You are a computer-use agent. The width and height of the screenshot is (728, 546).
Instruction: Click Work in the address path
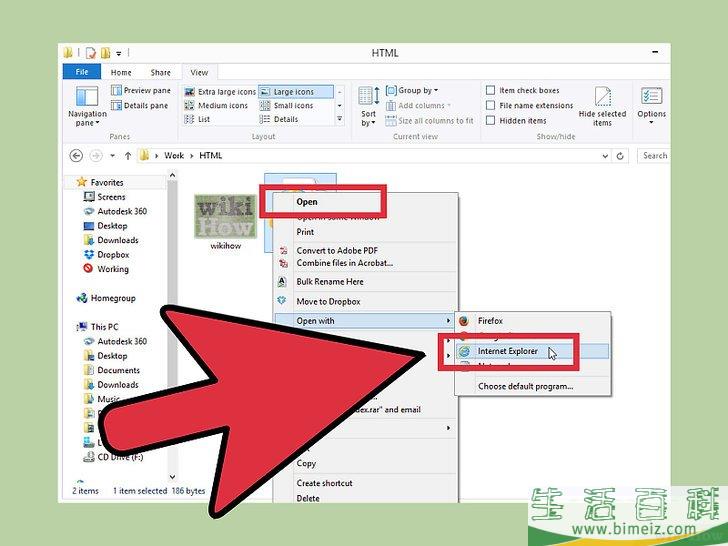pyautogui.click(x=174, y=156)
